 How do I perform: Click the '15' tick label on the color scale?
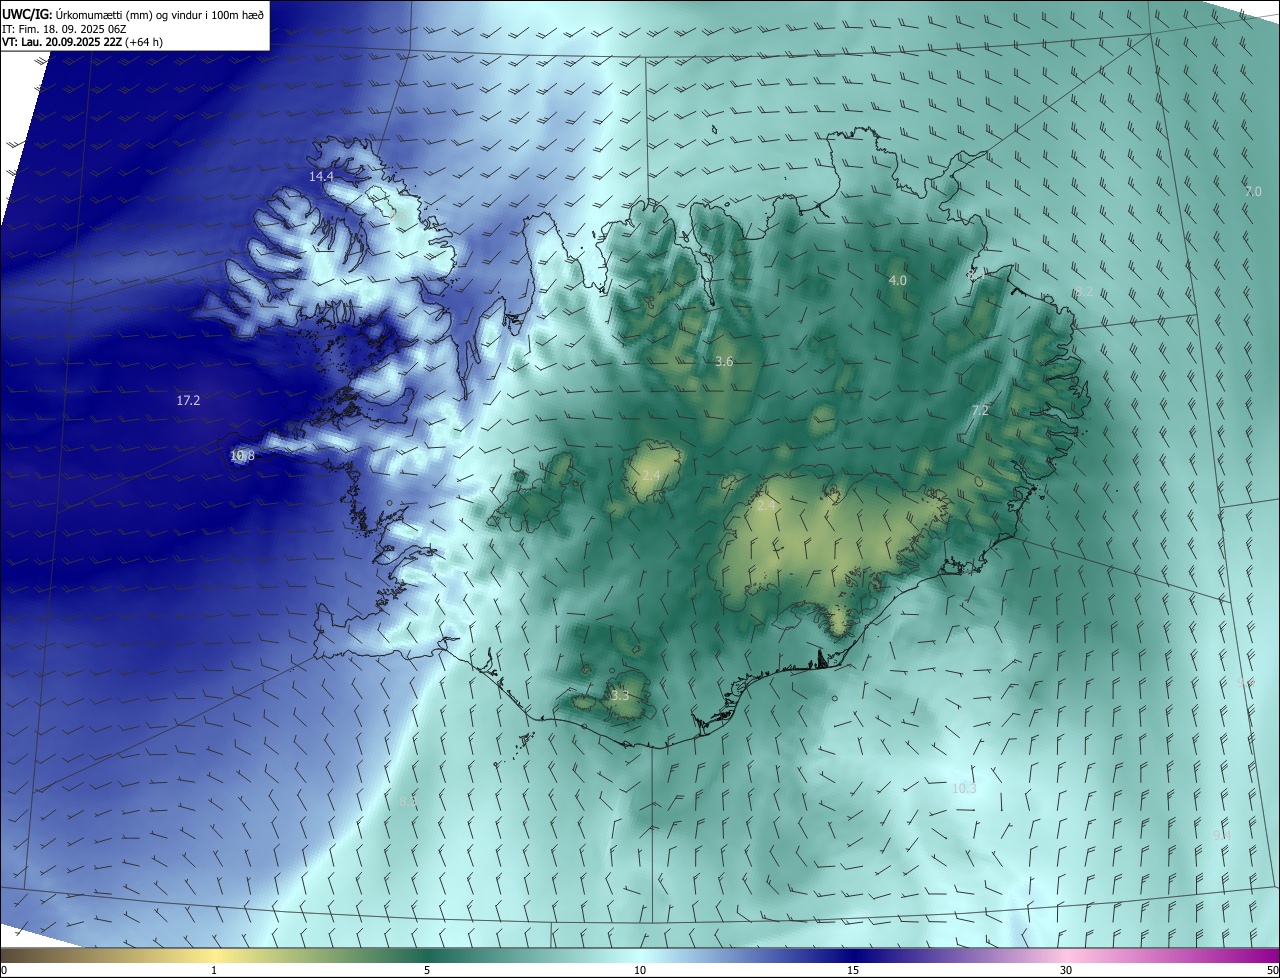853,970
